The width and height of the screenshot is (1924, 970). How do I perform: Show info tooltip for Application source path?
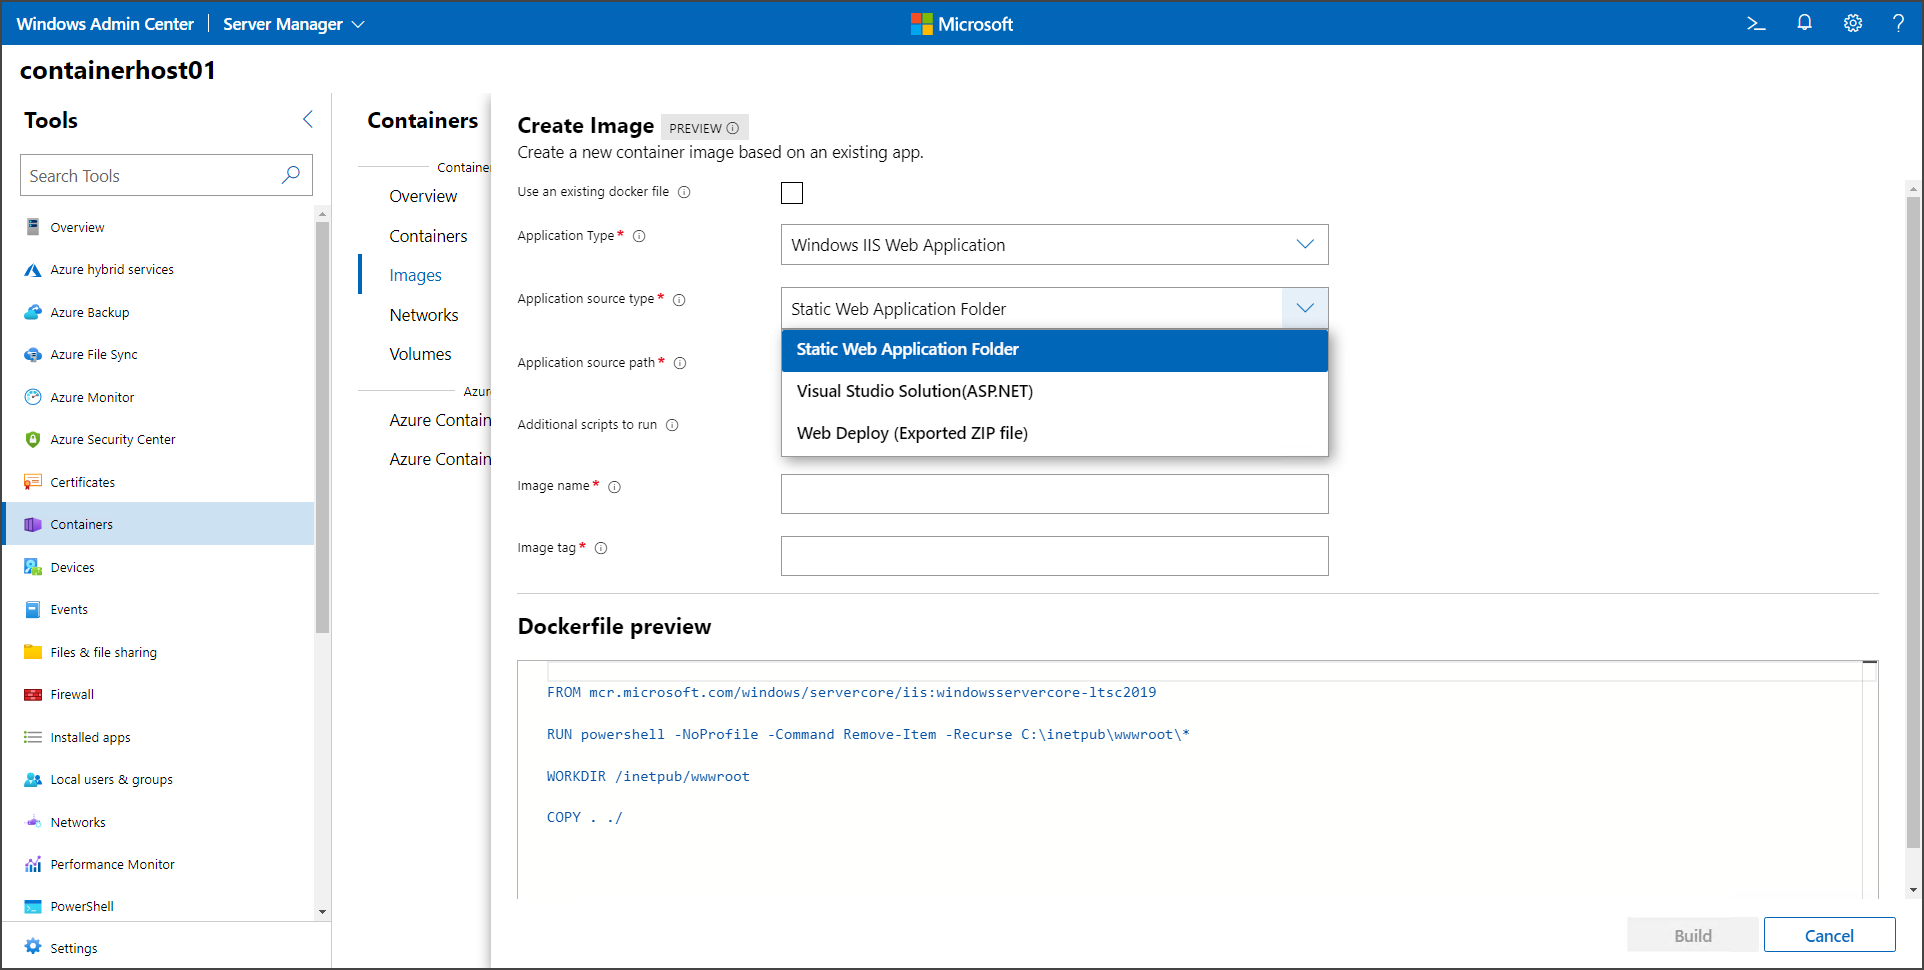680,363
